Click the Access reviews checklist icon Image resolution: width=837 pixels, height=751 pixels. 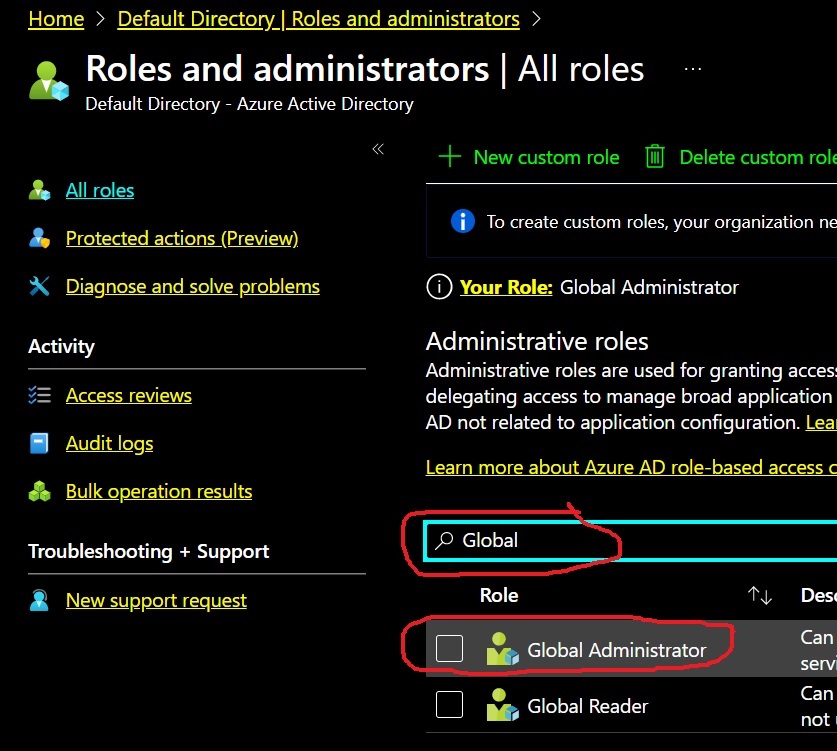coord(40,395)
